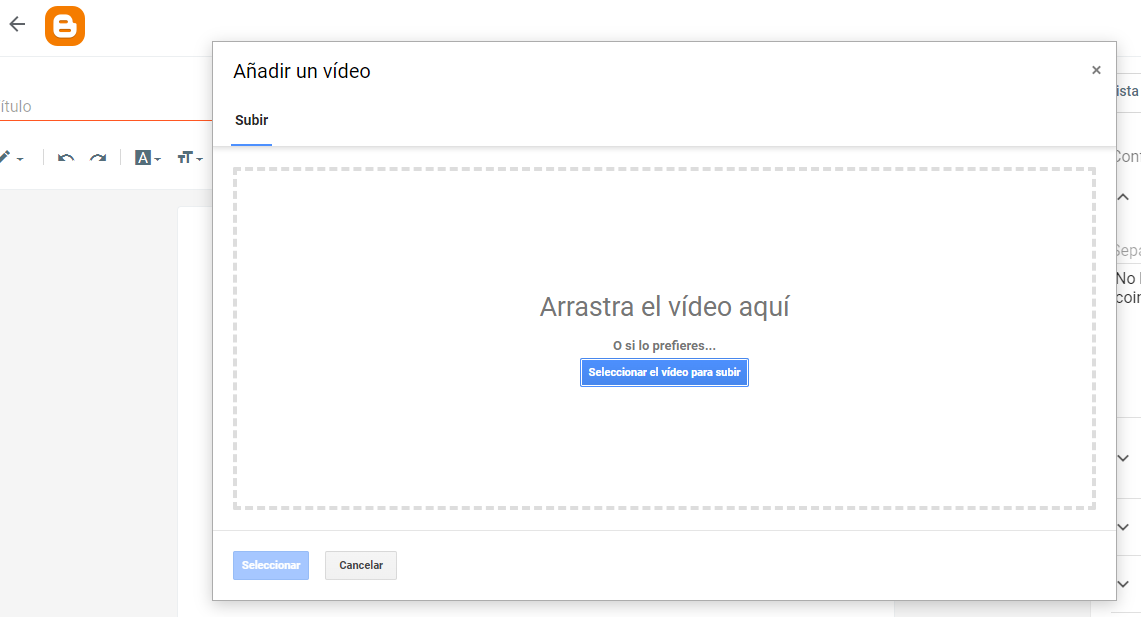Undo the last edit

click(x=66, y=157)
